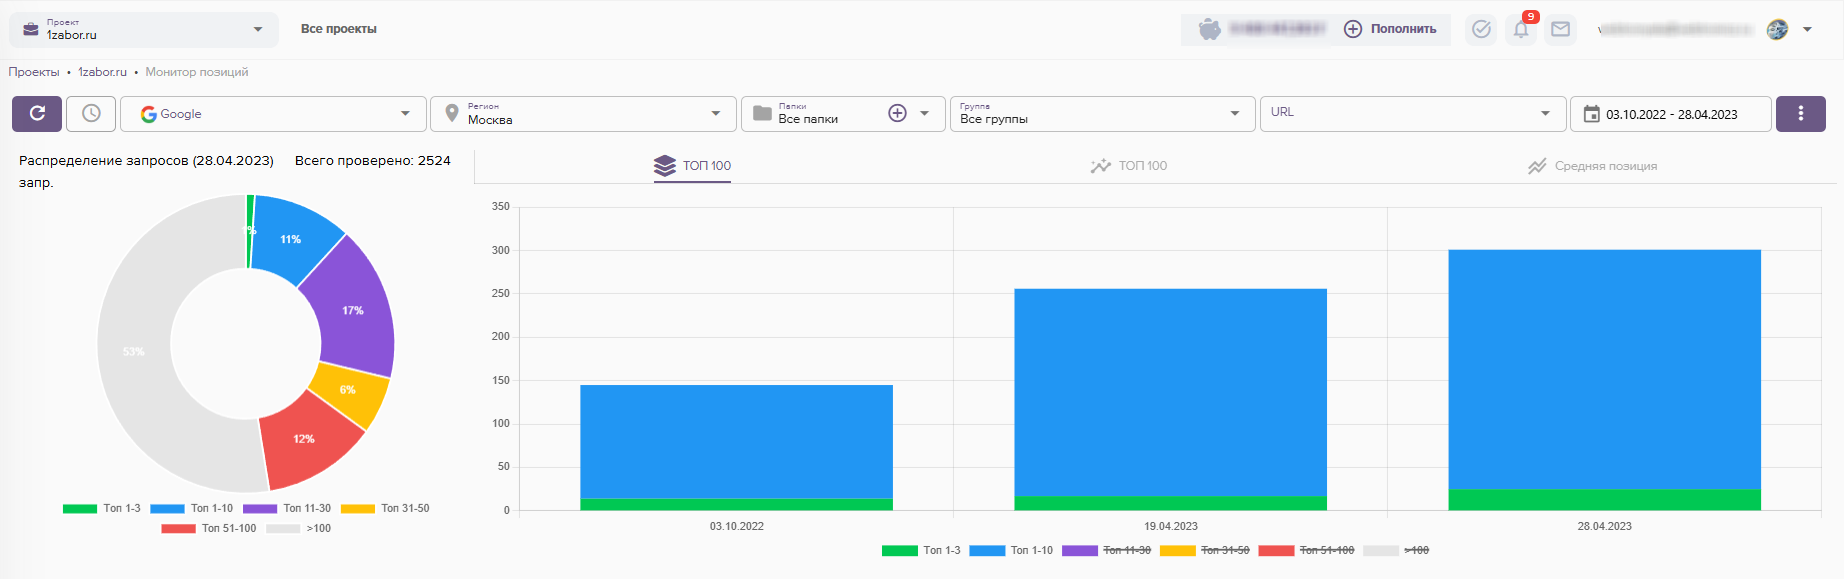
Task: Open the schedule clock icon
Action: pos(91,114)
